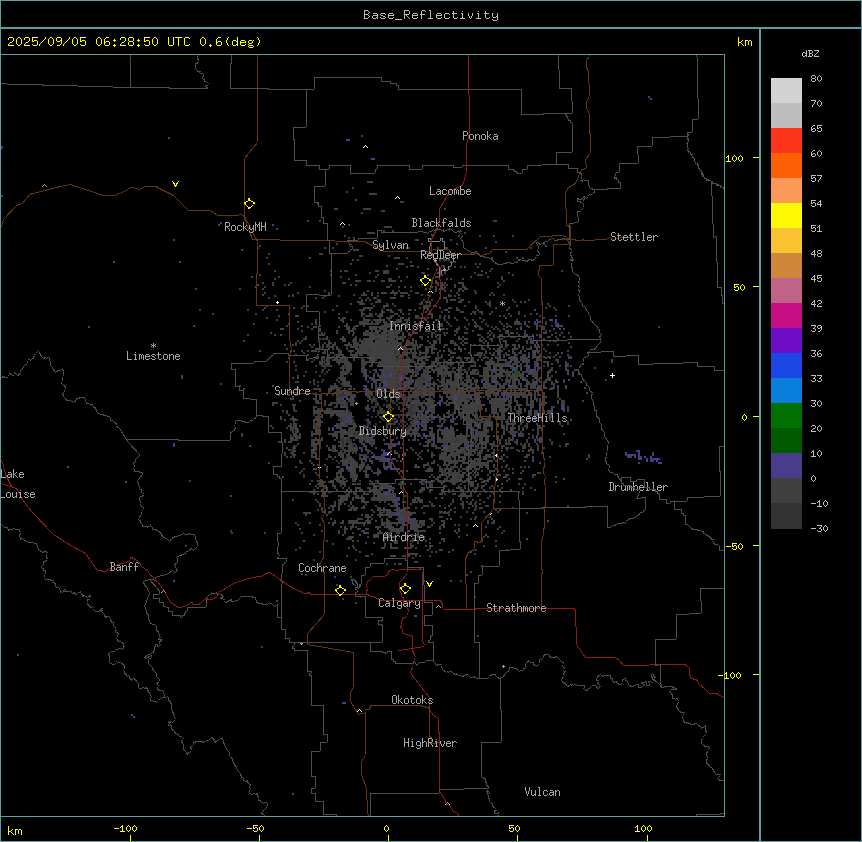Select the Lake Louise label
862x842 pixels.
pyautogui.click(x=18, y=484)
